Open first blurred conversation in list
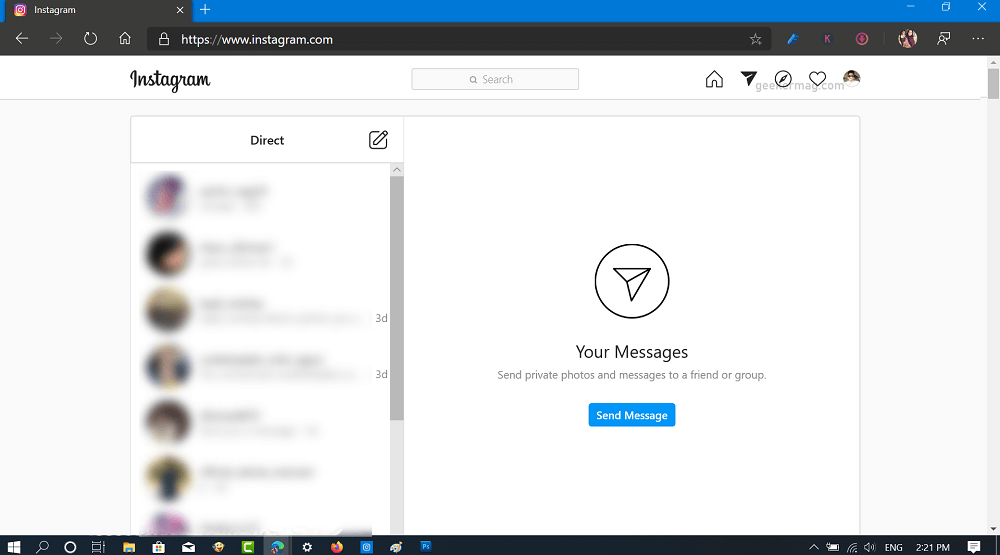Screen dimensions: 1000x555 coord(260,196)
